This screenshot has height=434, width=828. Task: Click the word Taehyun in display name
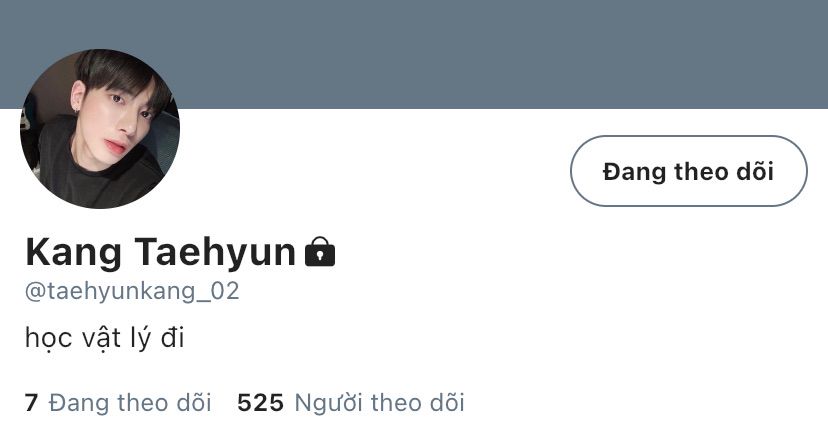point(215,252)
